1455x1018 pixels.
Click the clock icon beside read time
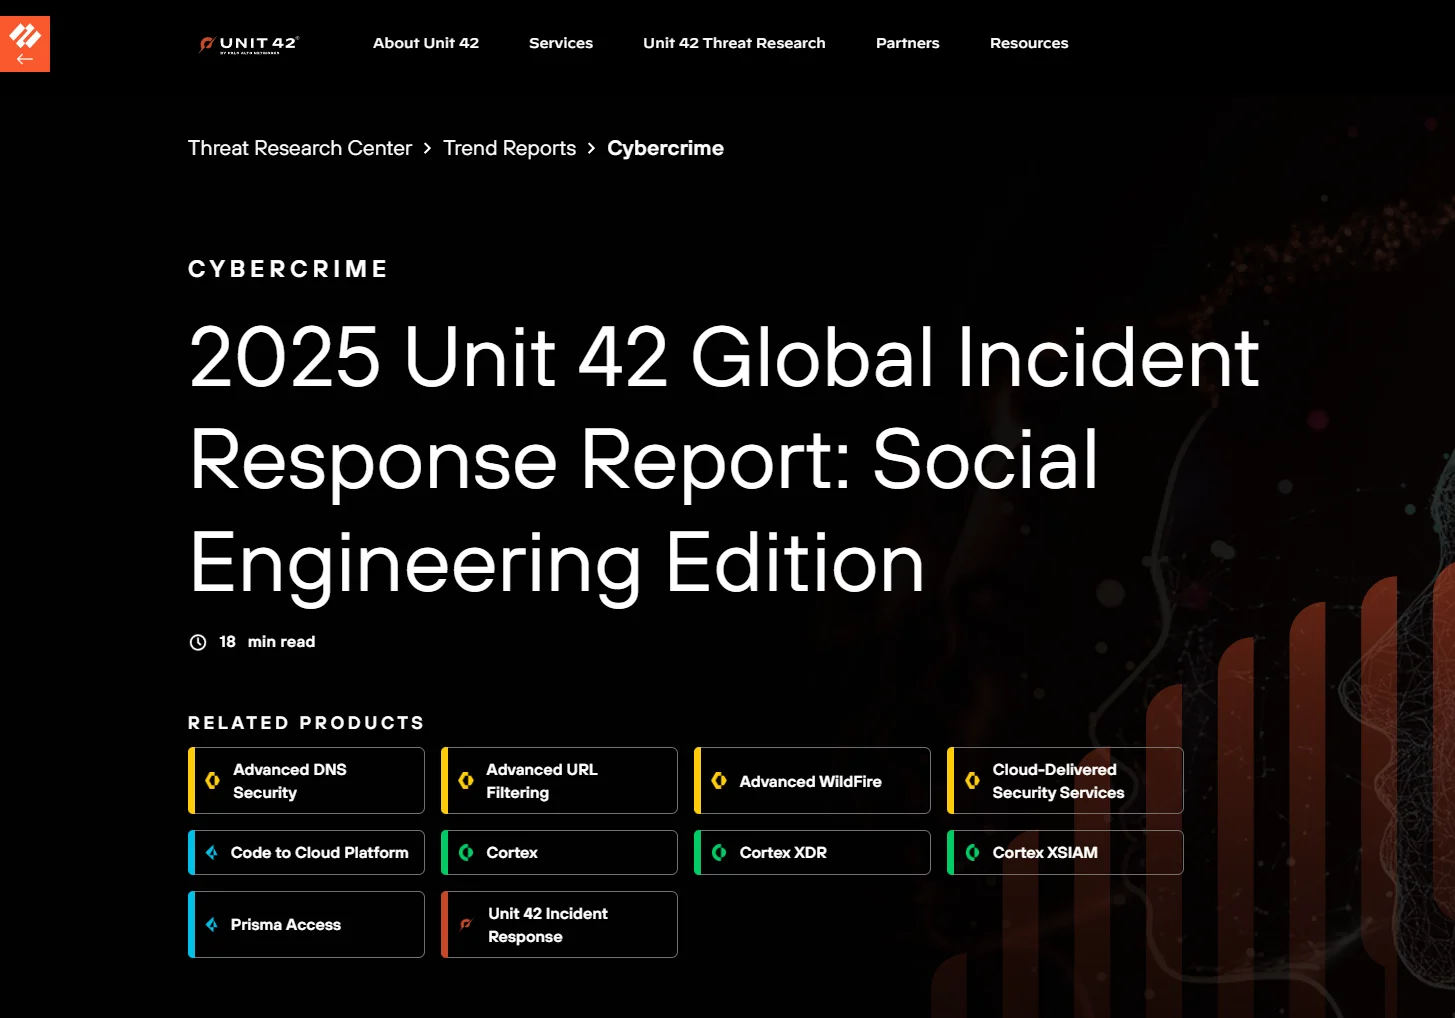coord(198,642)
